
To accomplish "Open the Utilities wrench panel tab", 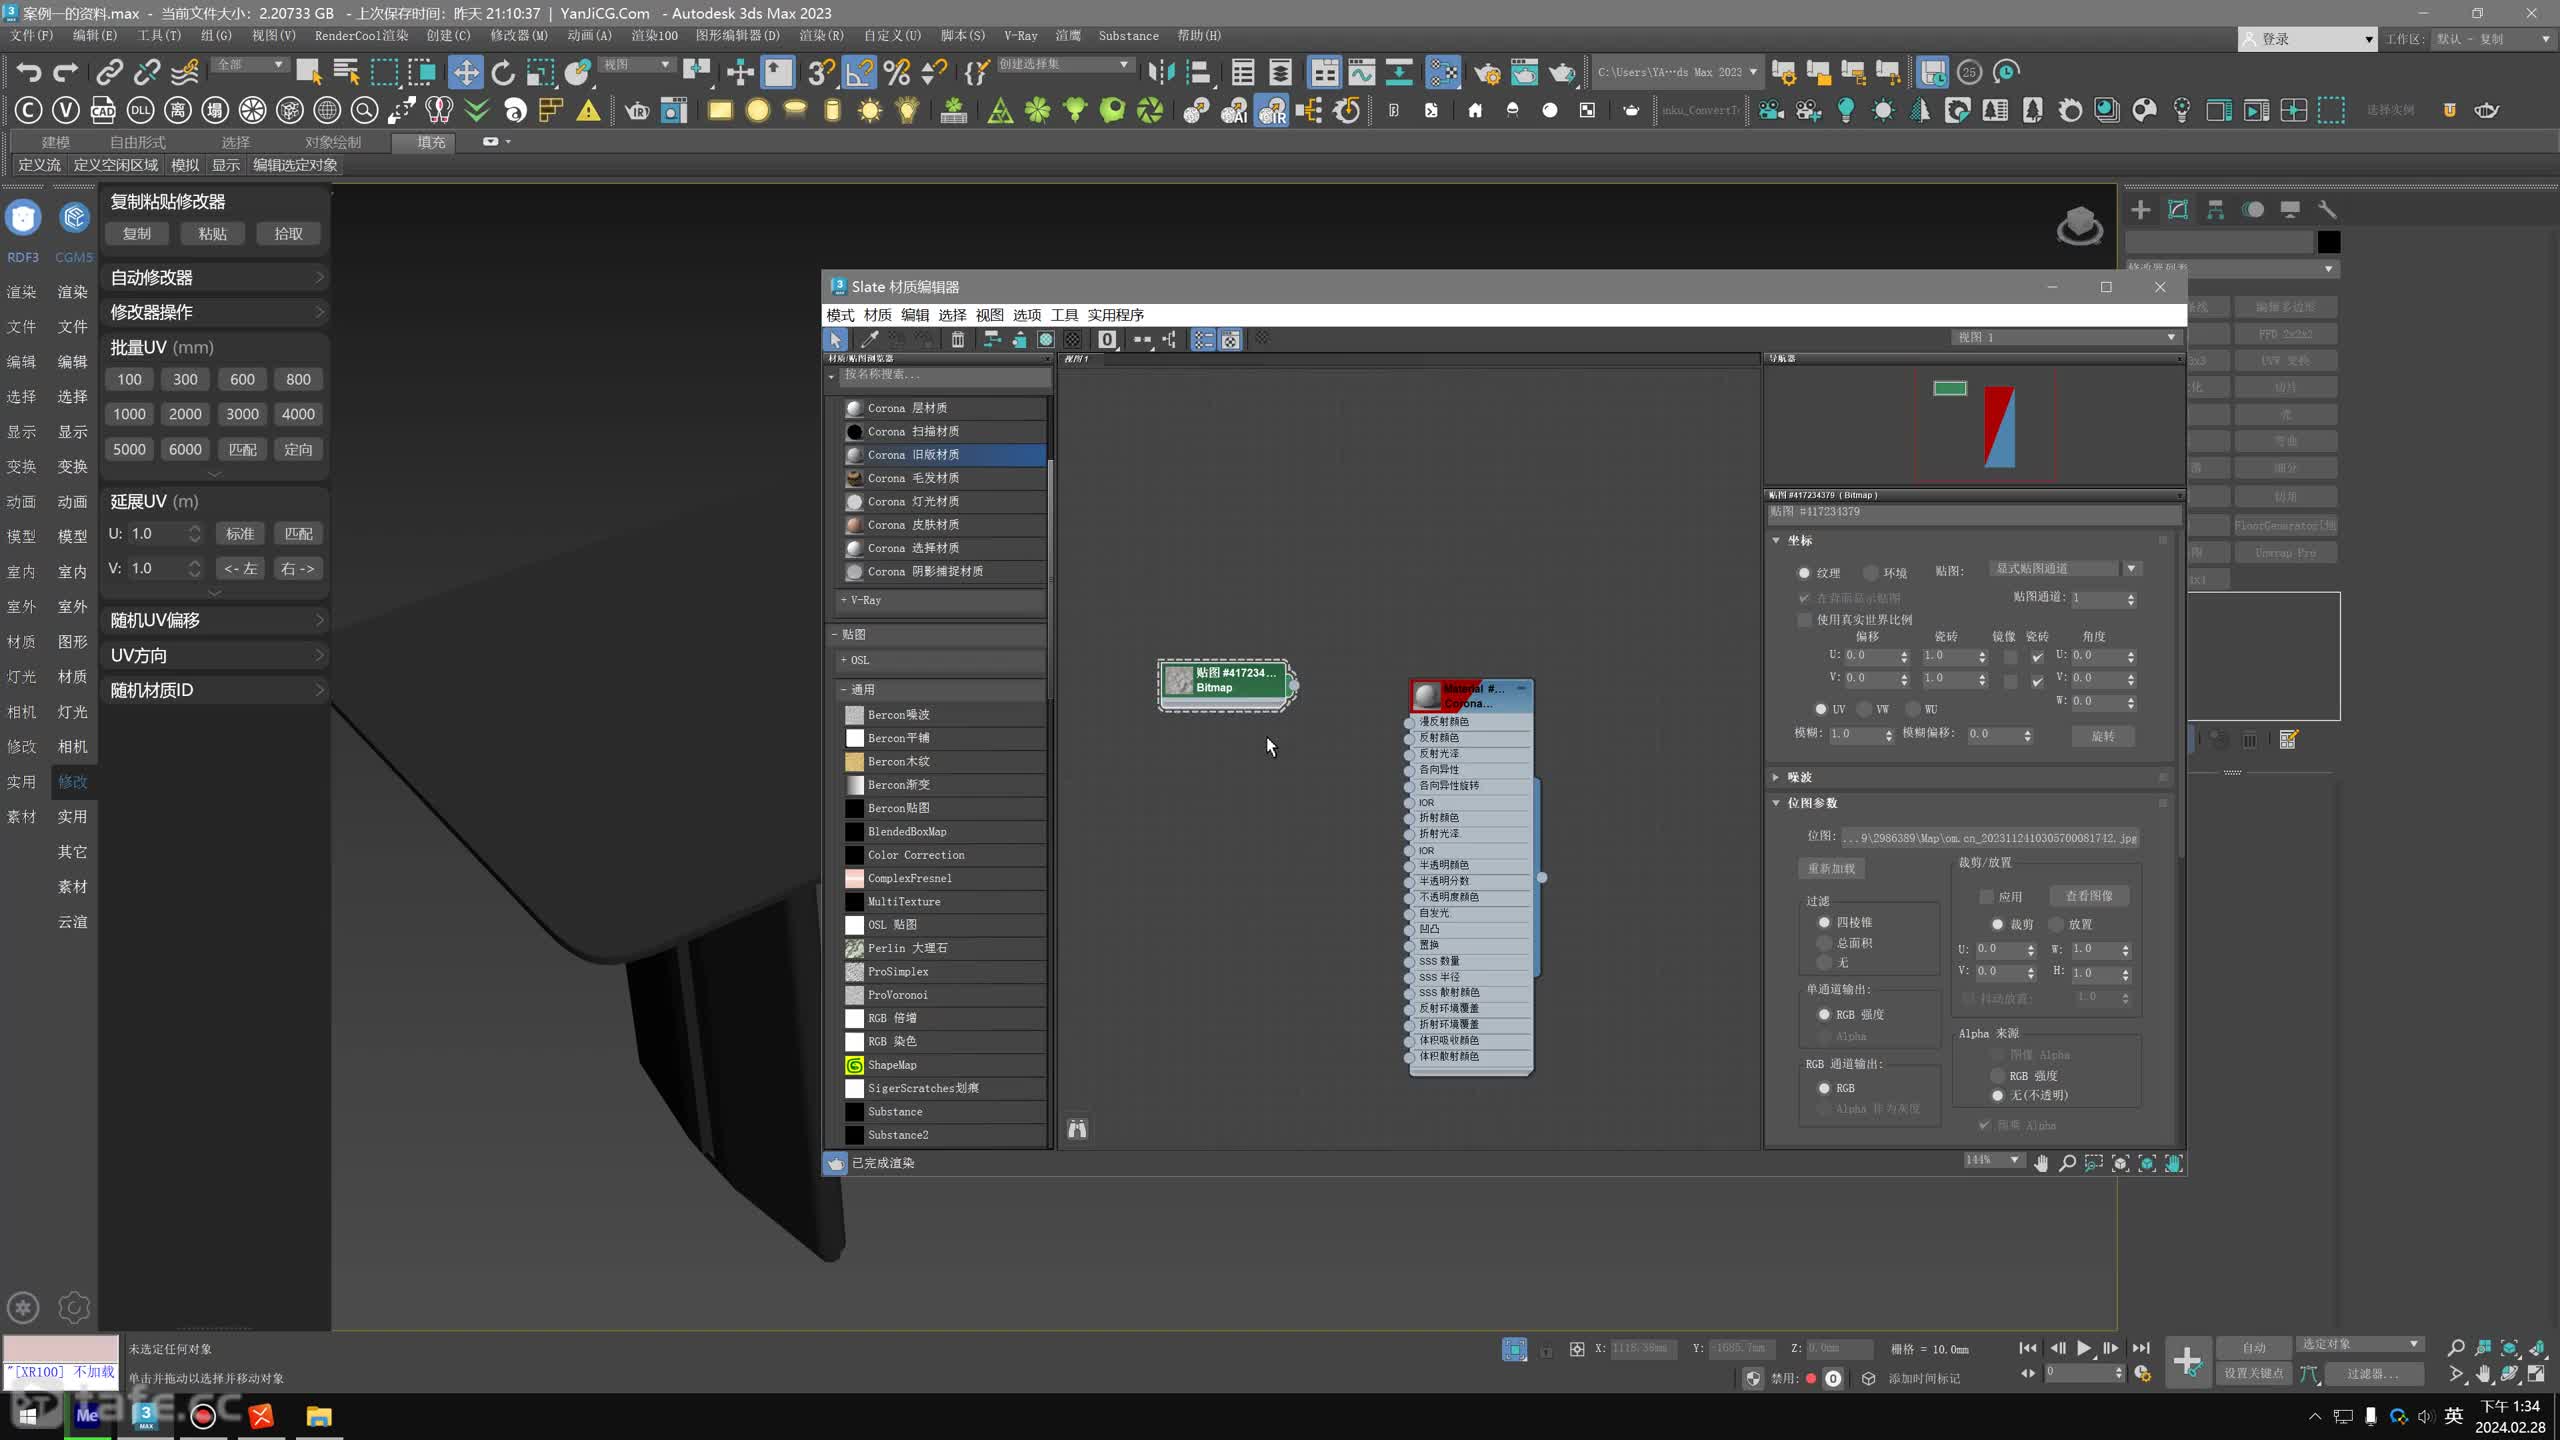I will 2327,209.
